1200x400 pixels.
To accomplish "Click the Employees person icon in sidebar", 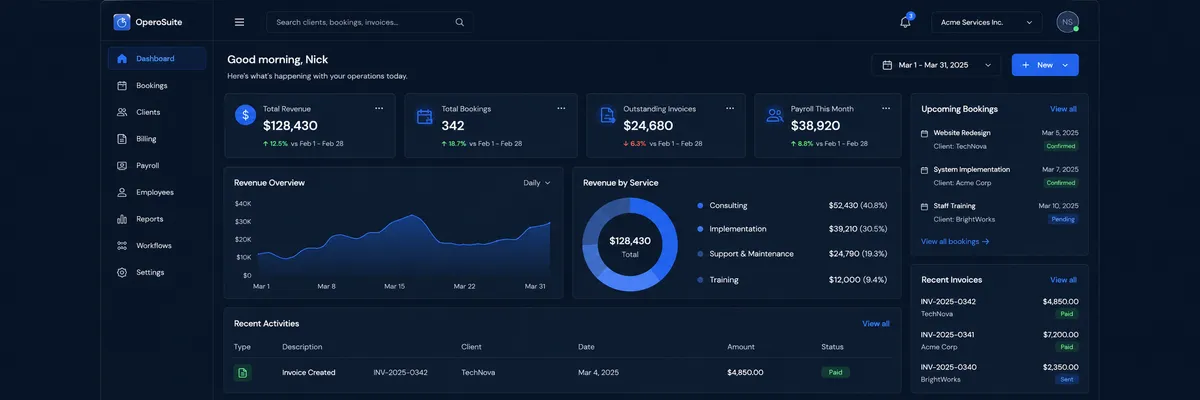I will tap(122, 192).
